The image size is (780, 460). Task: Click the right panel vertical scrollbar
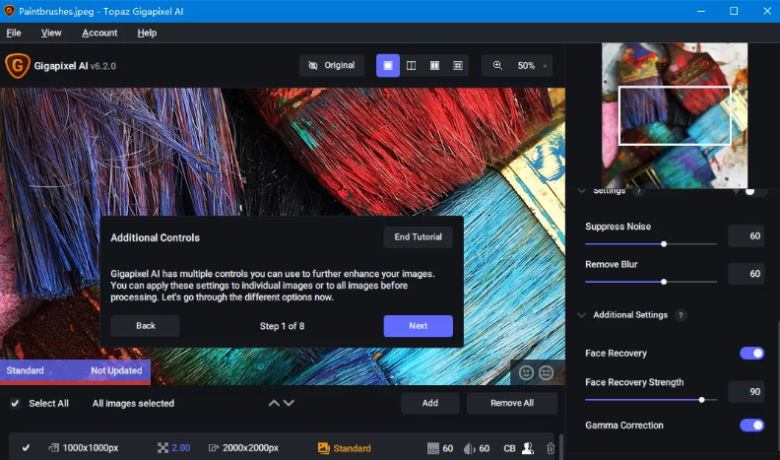(778, 386)
